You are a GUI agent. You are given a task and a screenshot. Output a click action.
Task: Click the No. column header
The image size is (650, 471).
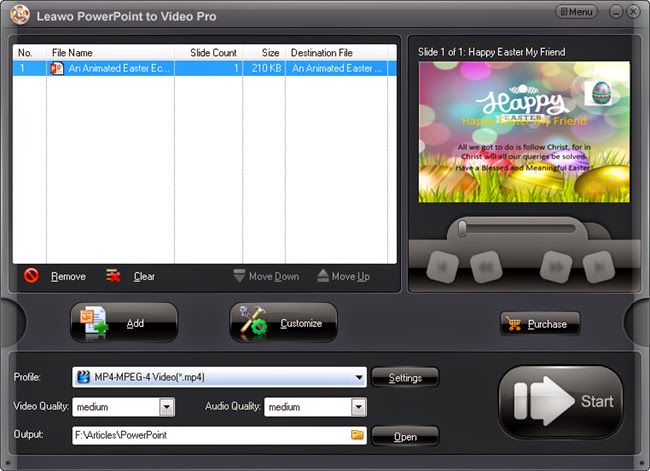[29, 53]
